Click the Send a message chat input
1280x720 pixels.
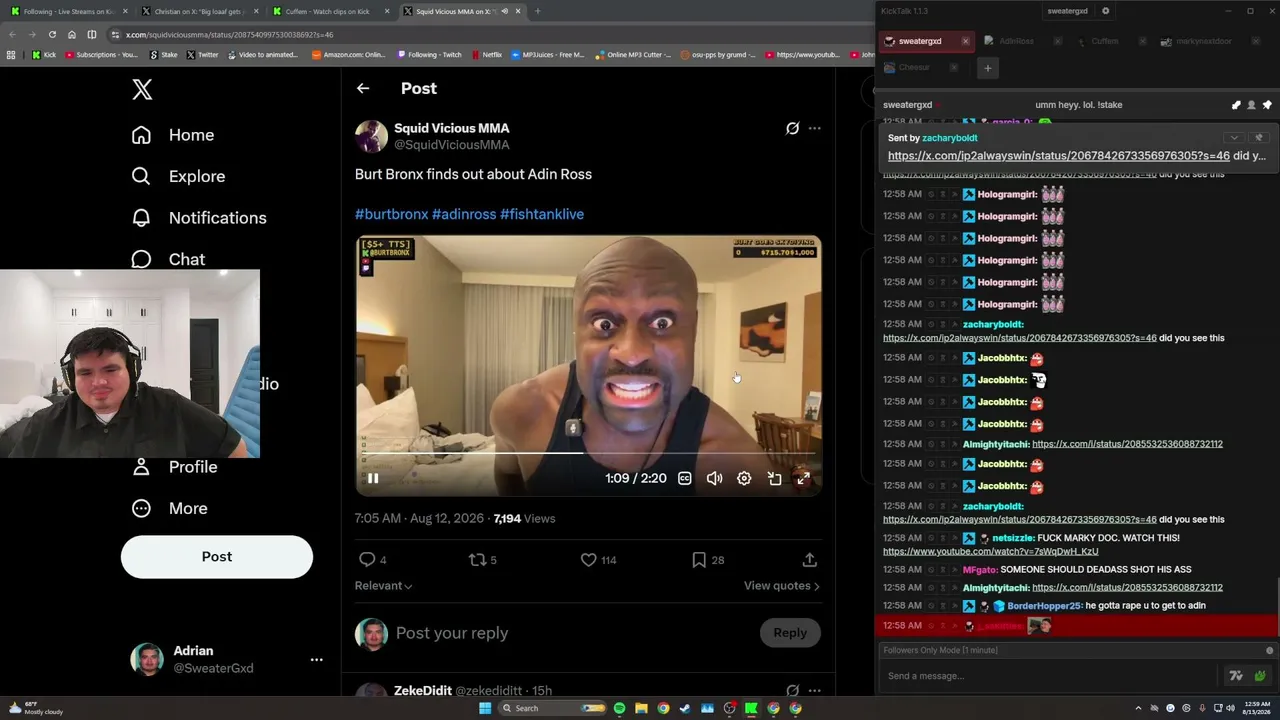(x=1050, y=676)
